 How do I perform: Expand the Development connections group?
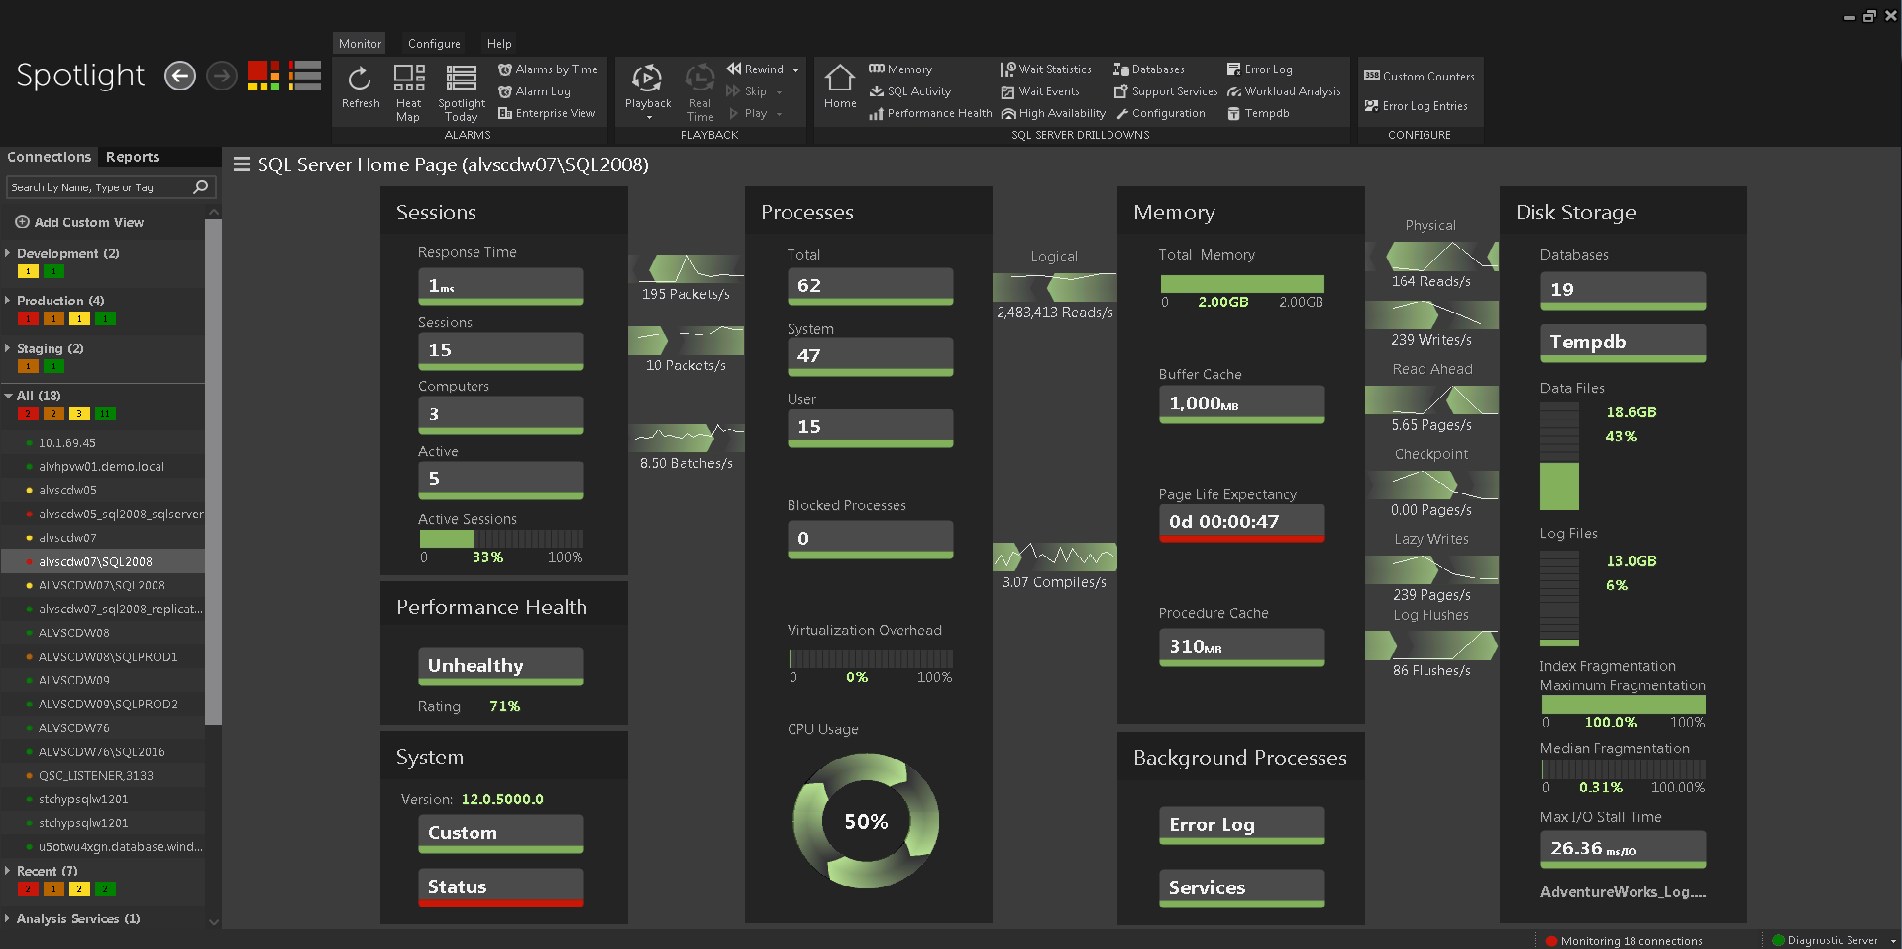tap(8, 253)
